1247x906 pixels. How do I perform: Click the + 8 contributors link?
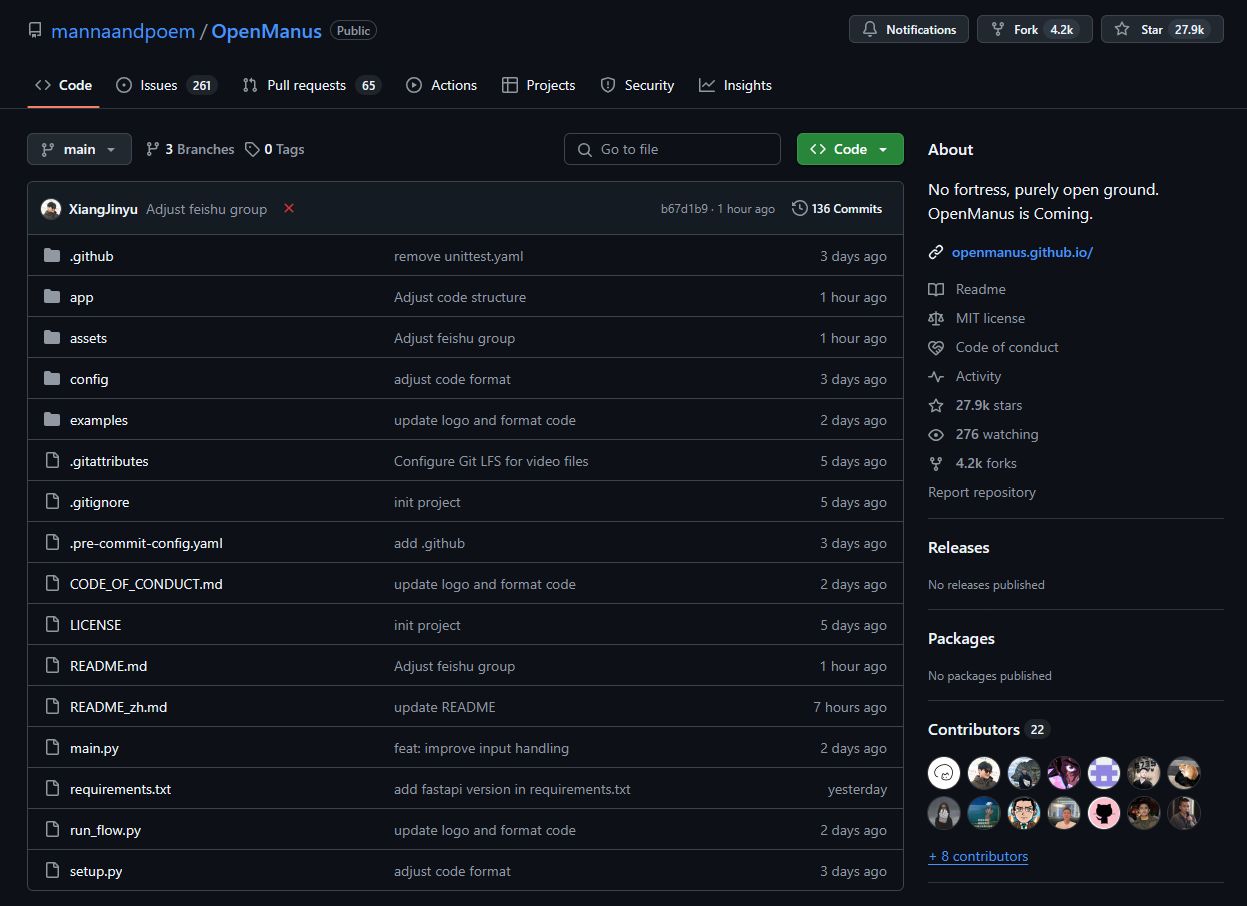(978, 856)
